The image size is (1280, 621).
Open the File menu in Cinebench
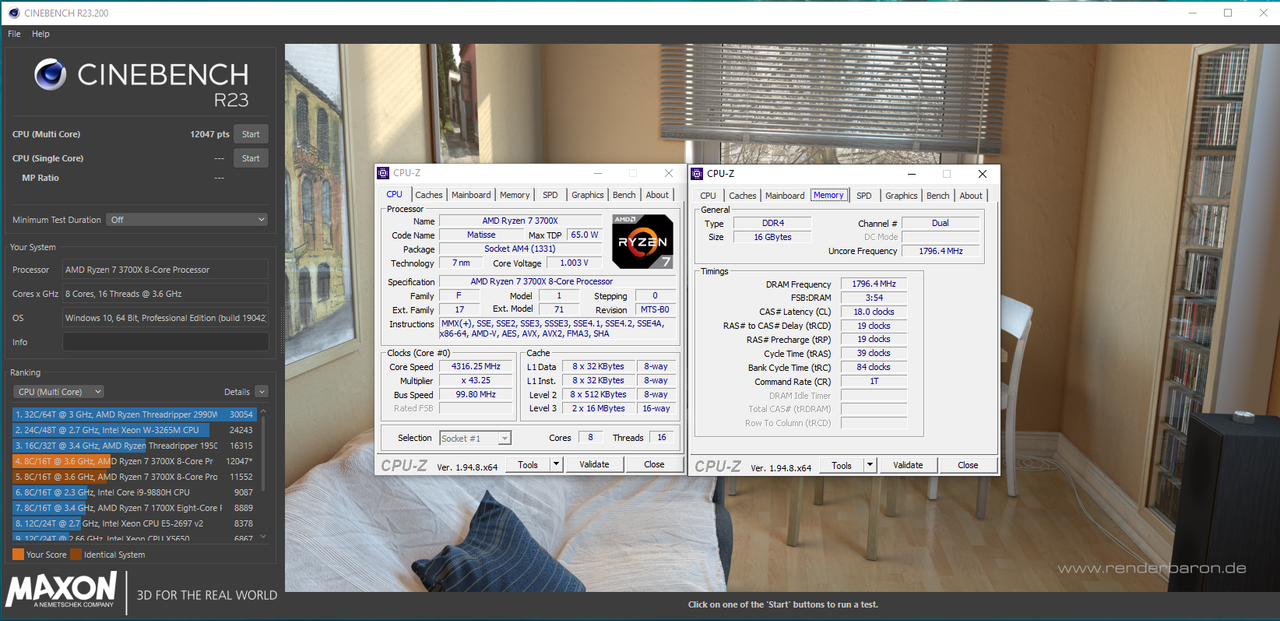(14, 34)
